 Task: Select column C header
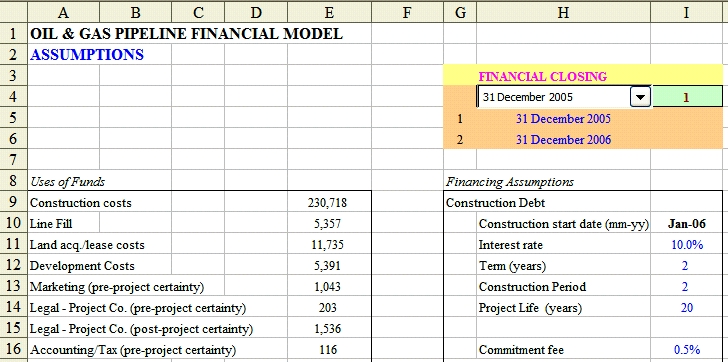(198, 13)
